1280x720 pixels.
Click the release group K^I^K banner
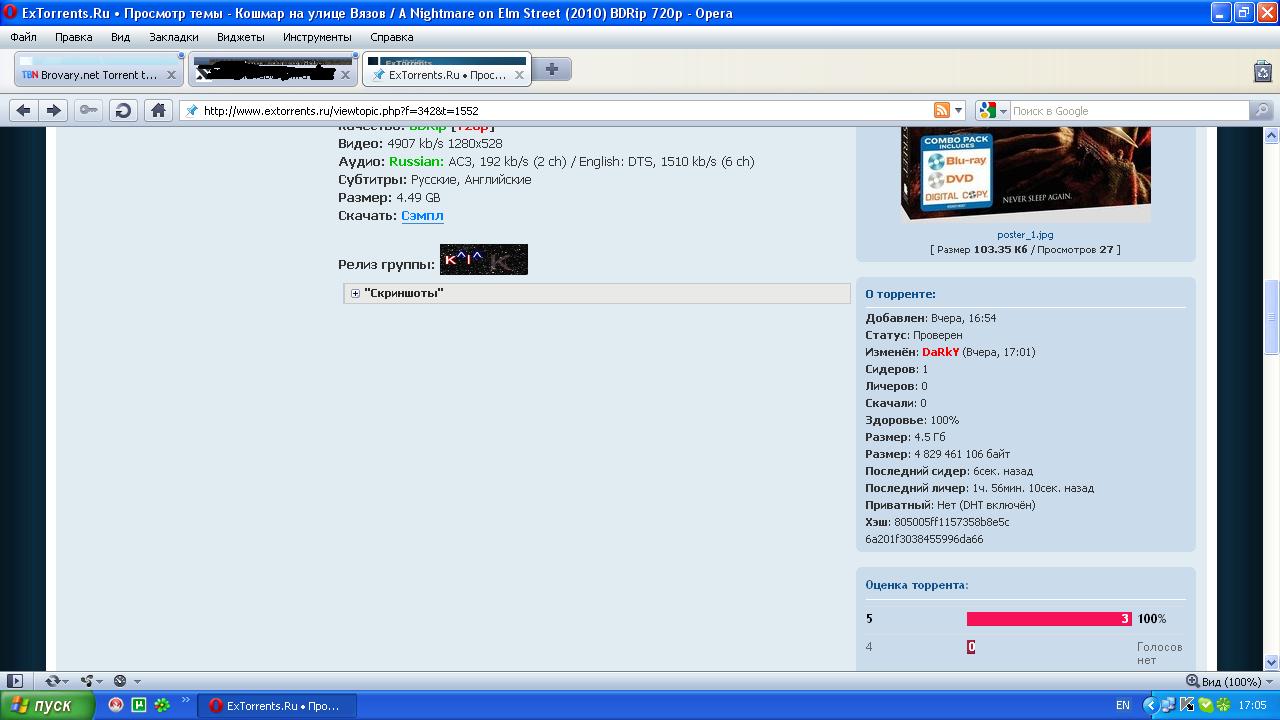pyautogui.click(x=484, y=259)
